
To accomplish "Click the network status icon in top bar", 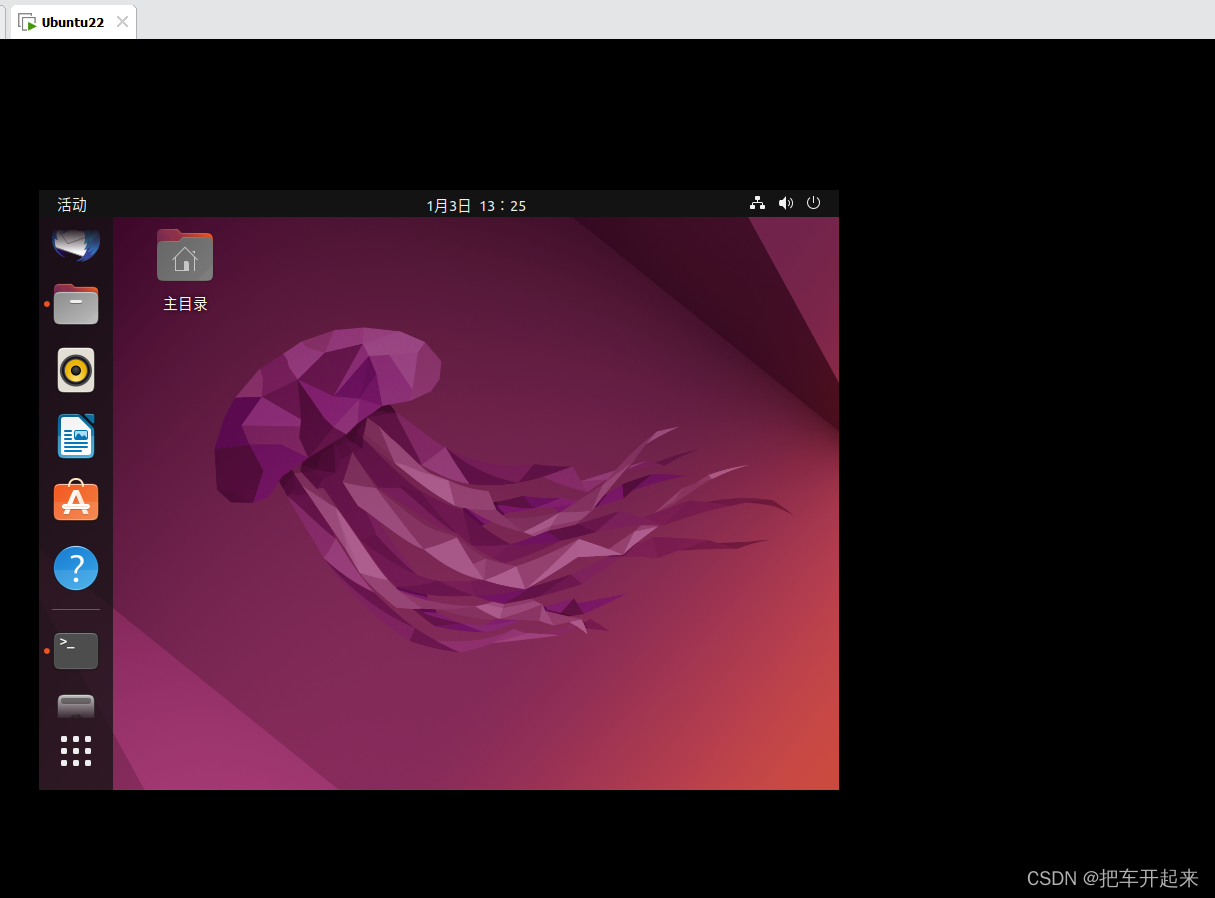I will [x=757, y=203].
